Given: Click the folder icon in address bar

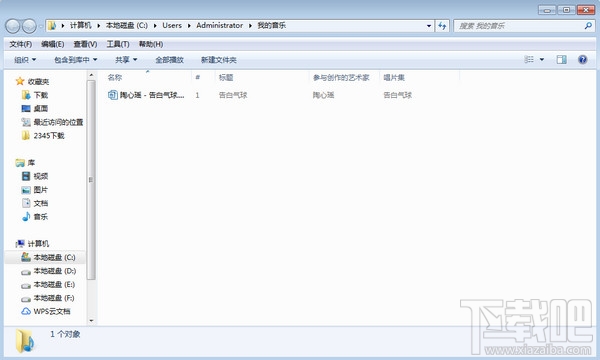Looking at the screenshot, I should pos(52,26).
